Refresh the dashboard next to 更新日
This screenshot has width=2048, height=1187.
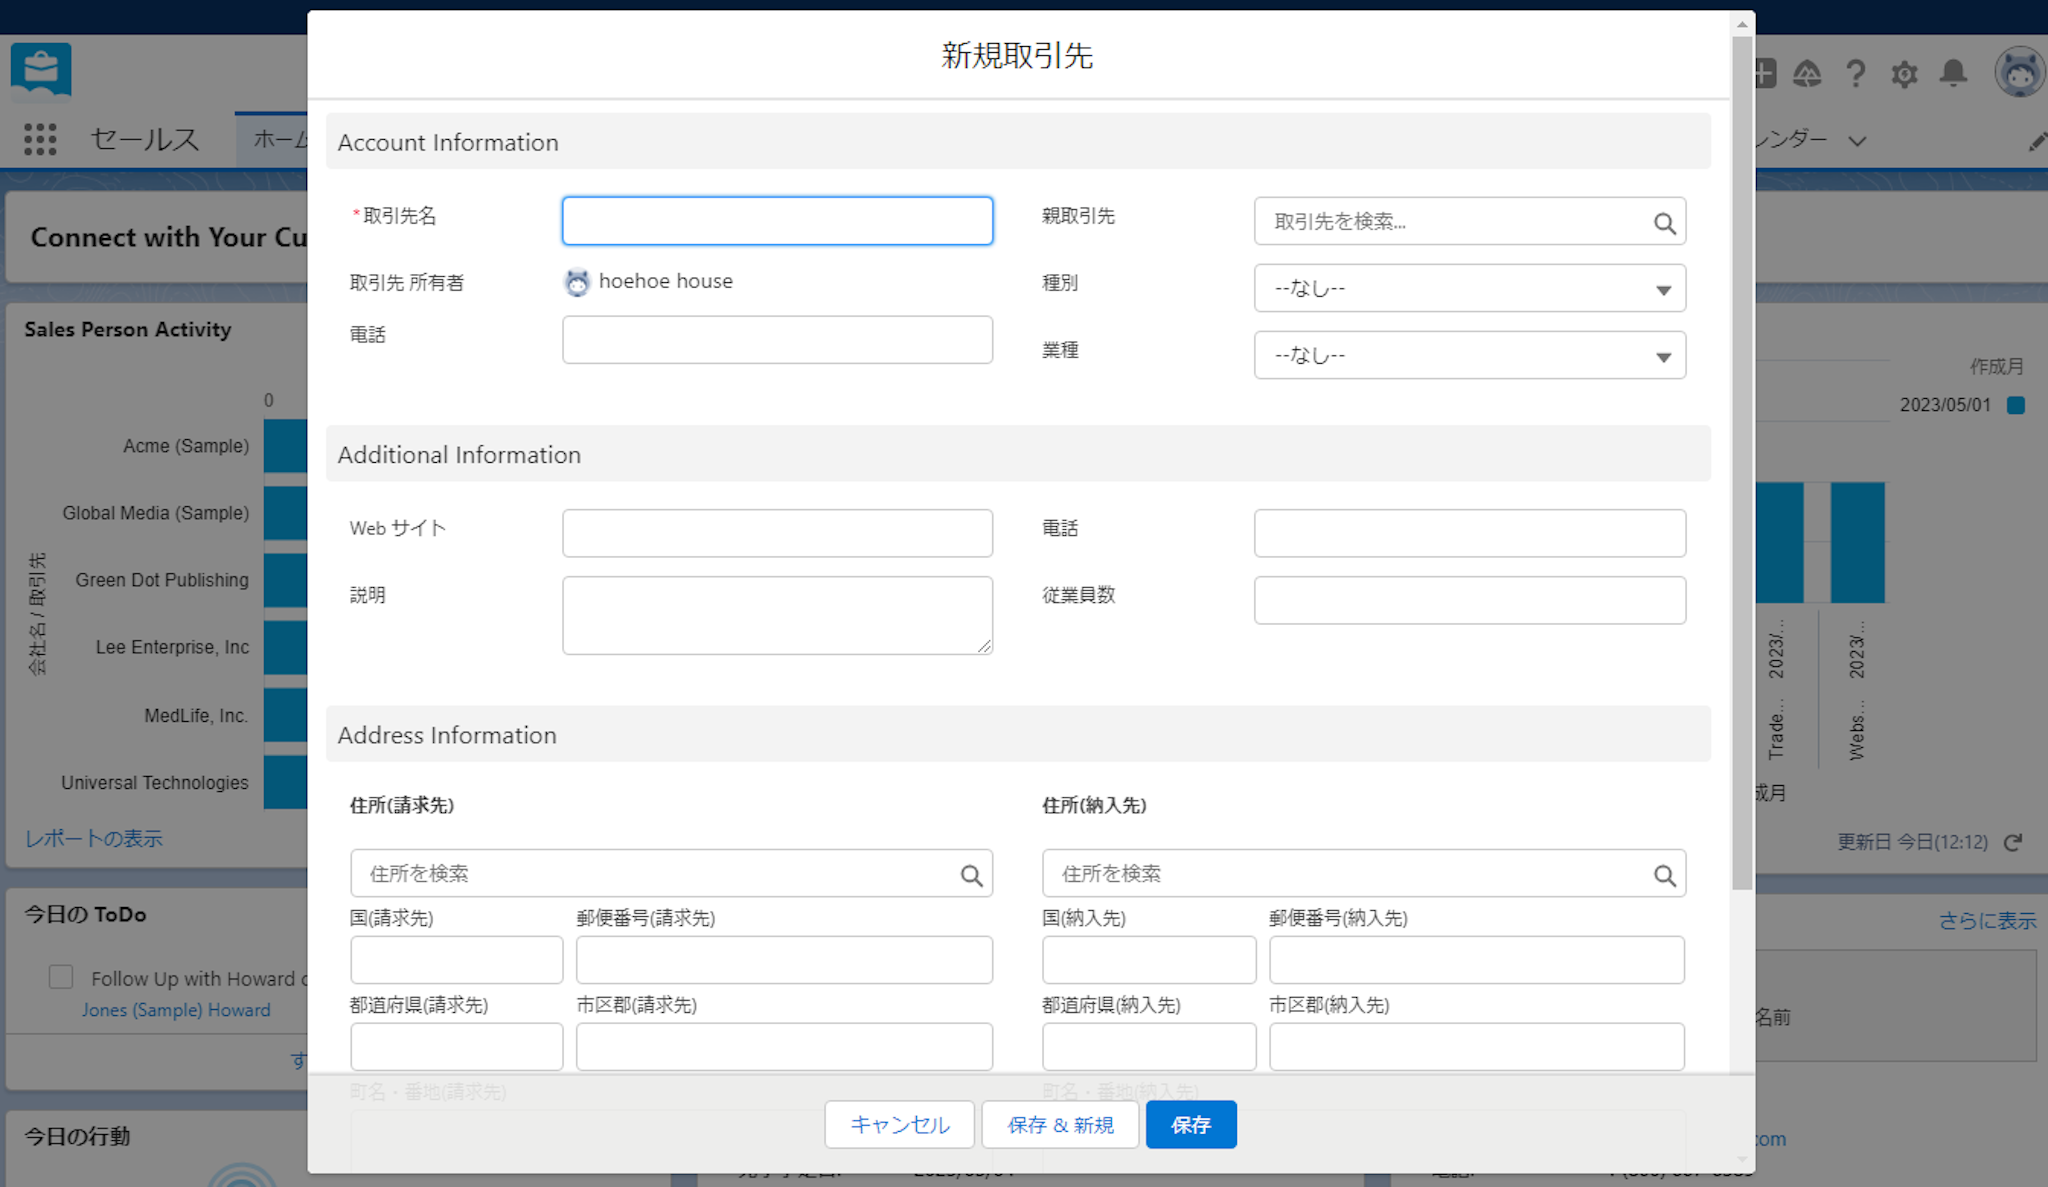(x=2013, y=842)
